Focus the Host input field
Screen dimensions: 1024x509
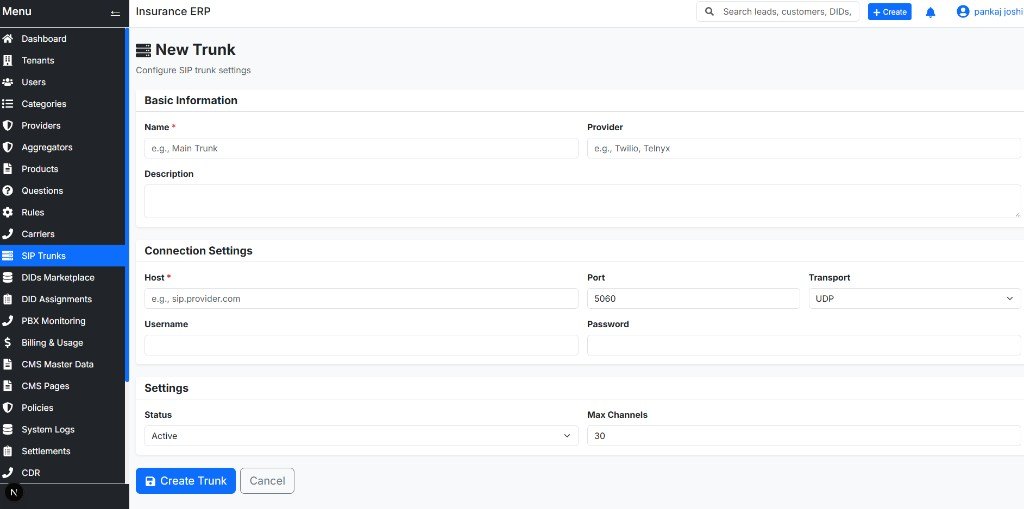361,299
